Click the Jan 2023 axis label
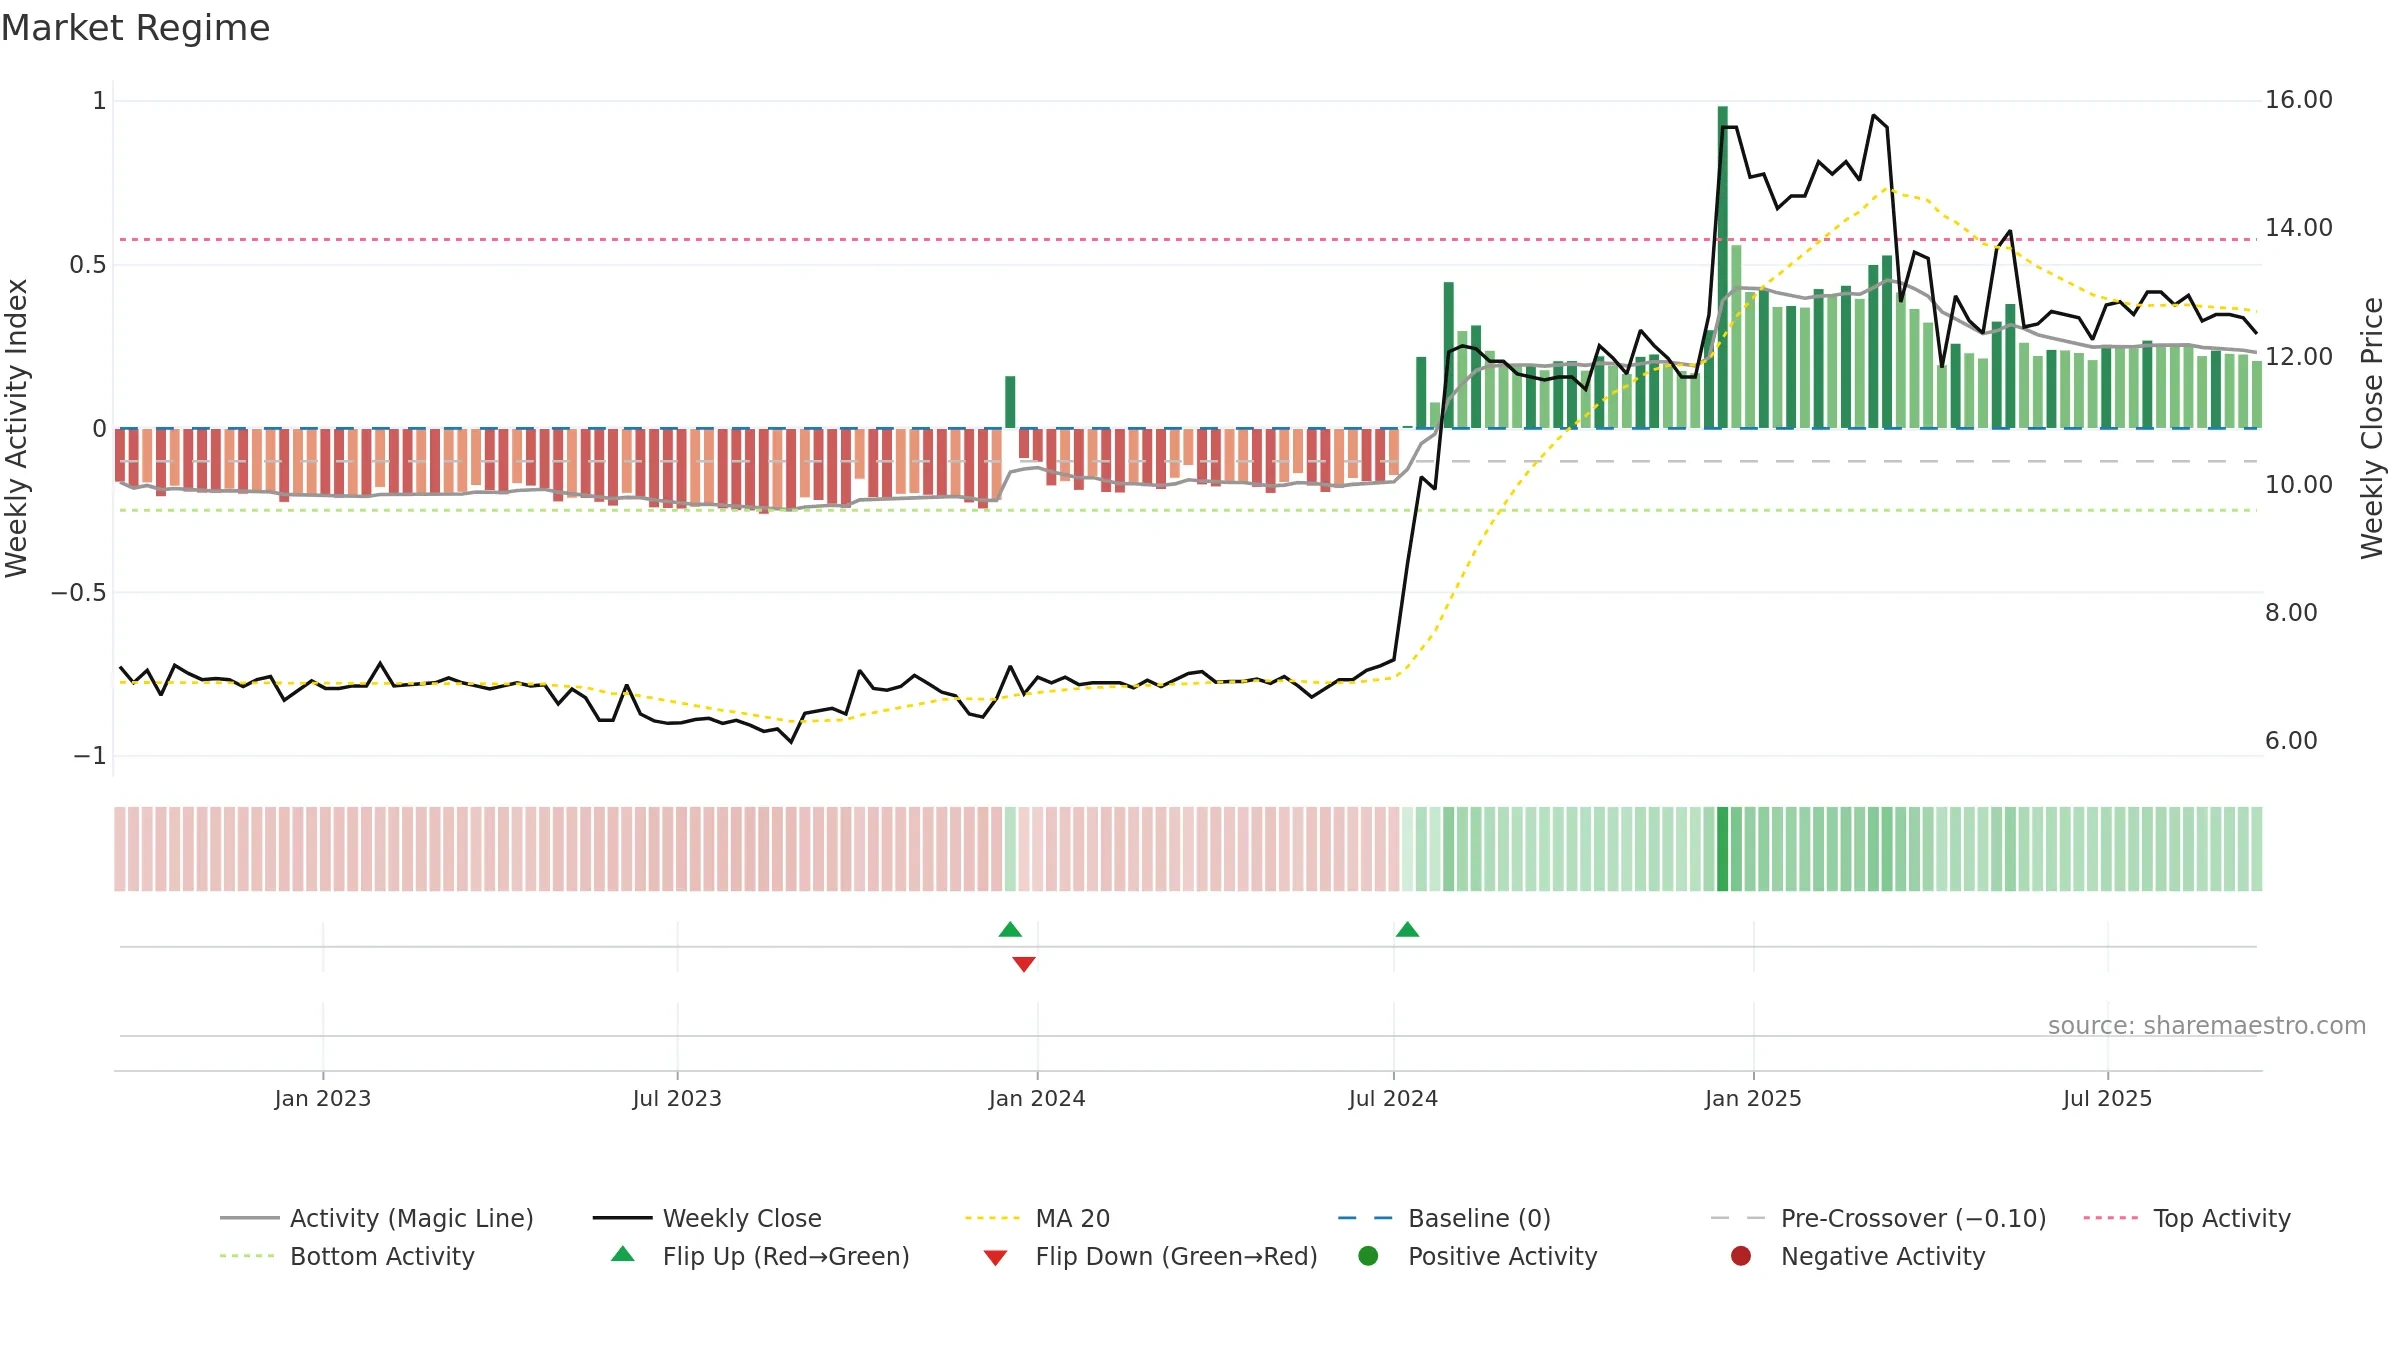 (x=323, y=1098)
